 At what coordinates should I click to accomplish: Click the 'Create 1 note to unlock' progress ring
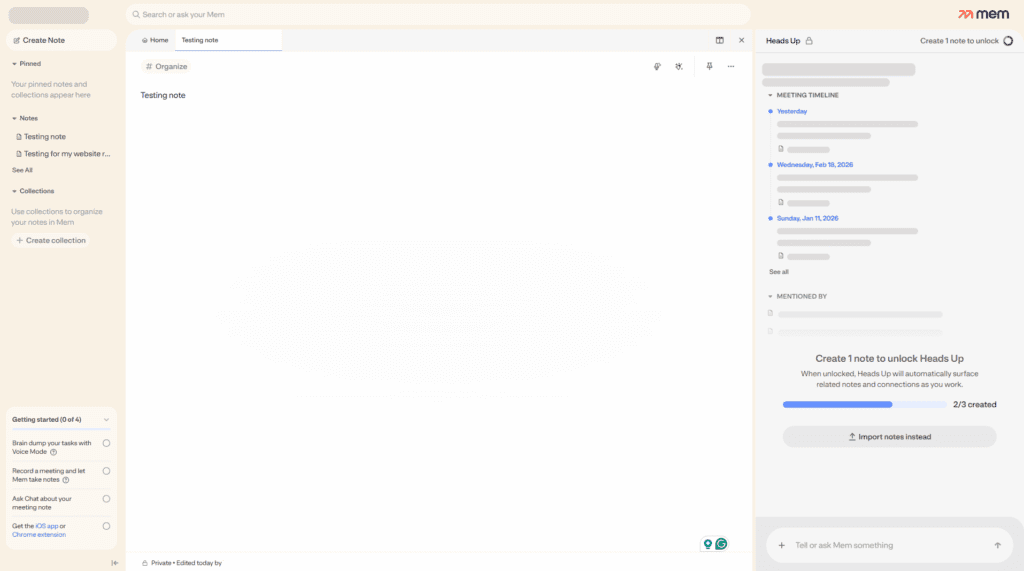pyautogui.click(x=1008, y=41)
